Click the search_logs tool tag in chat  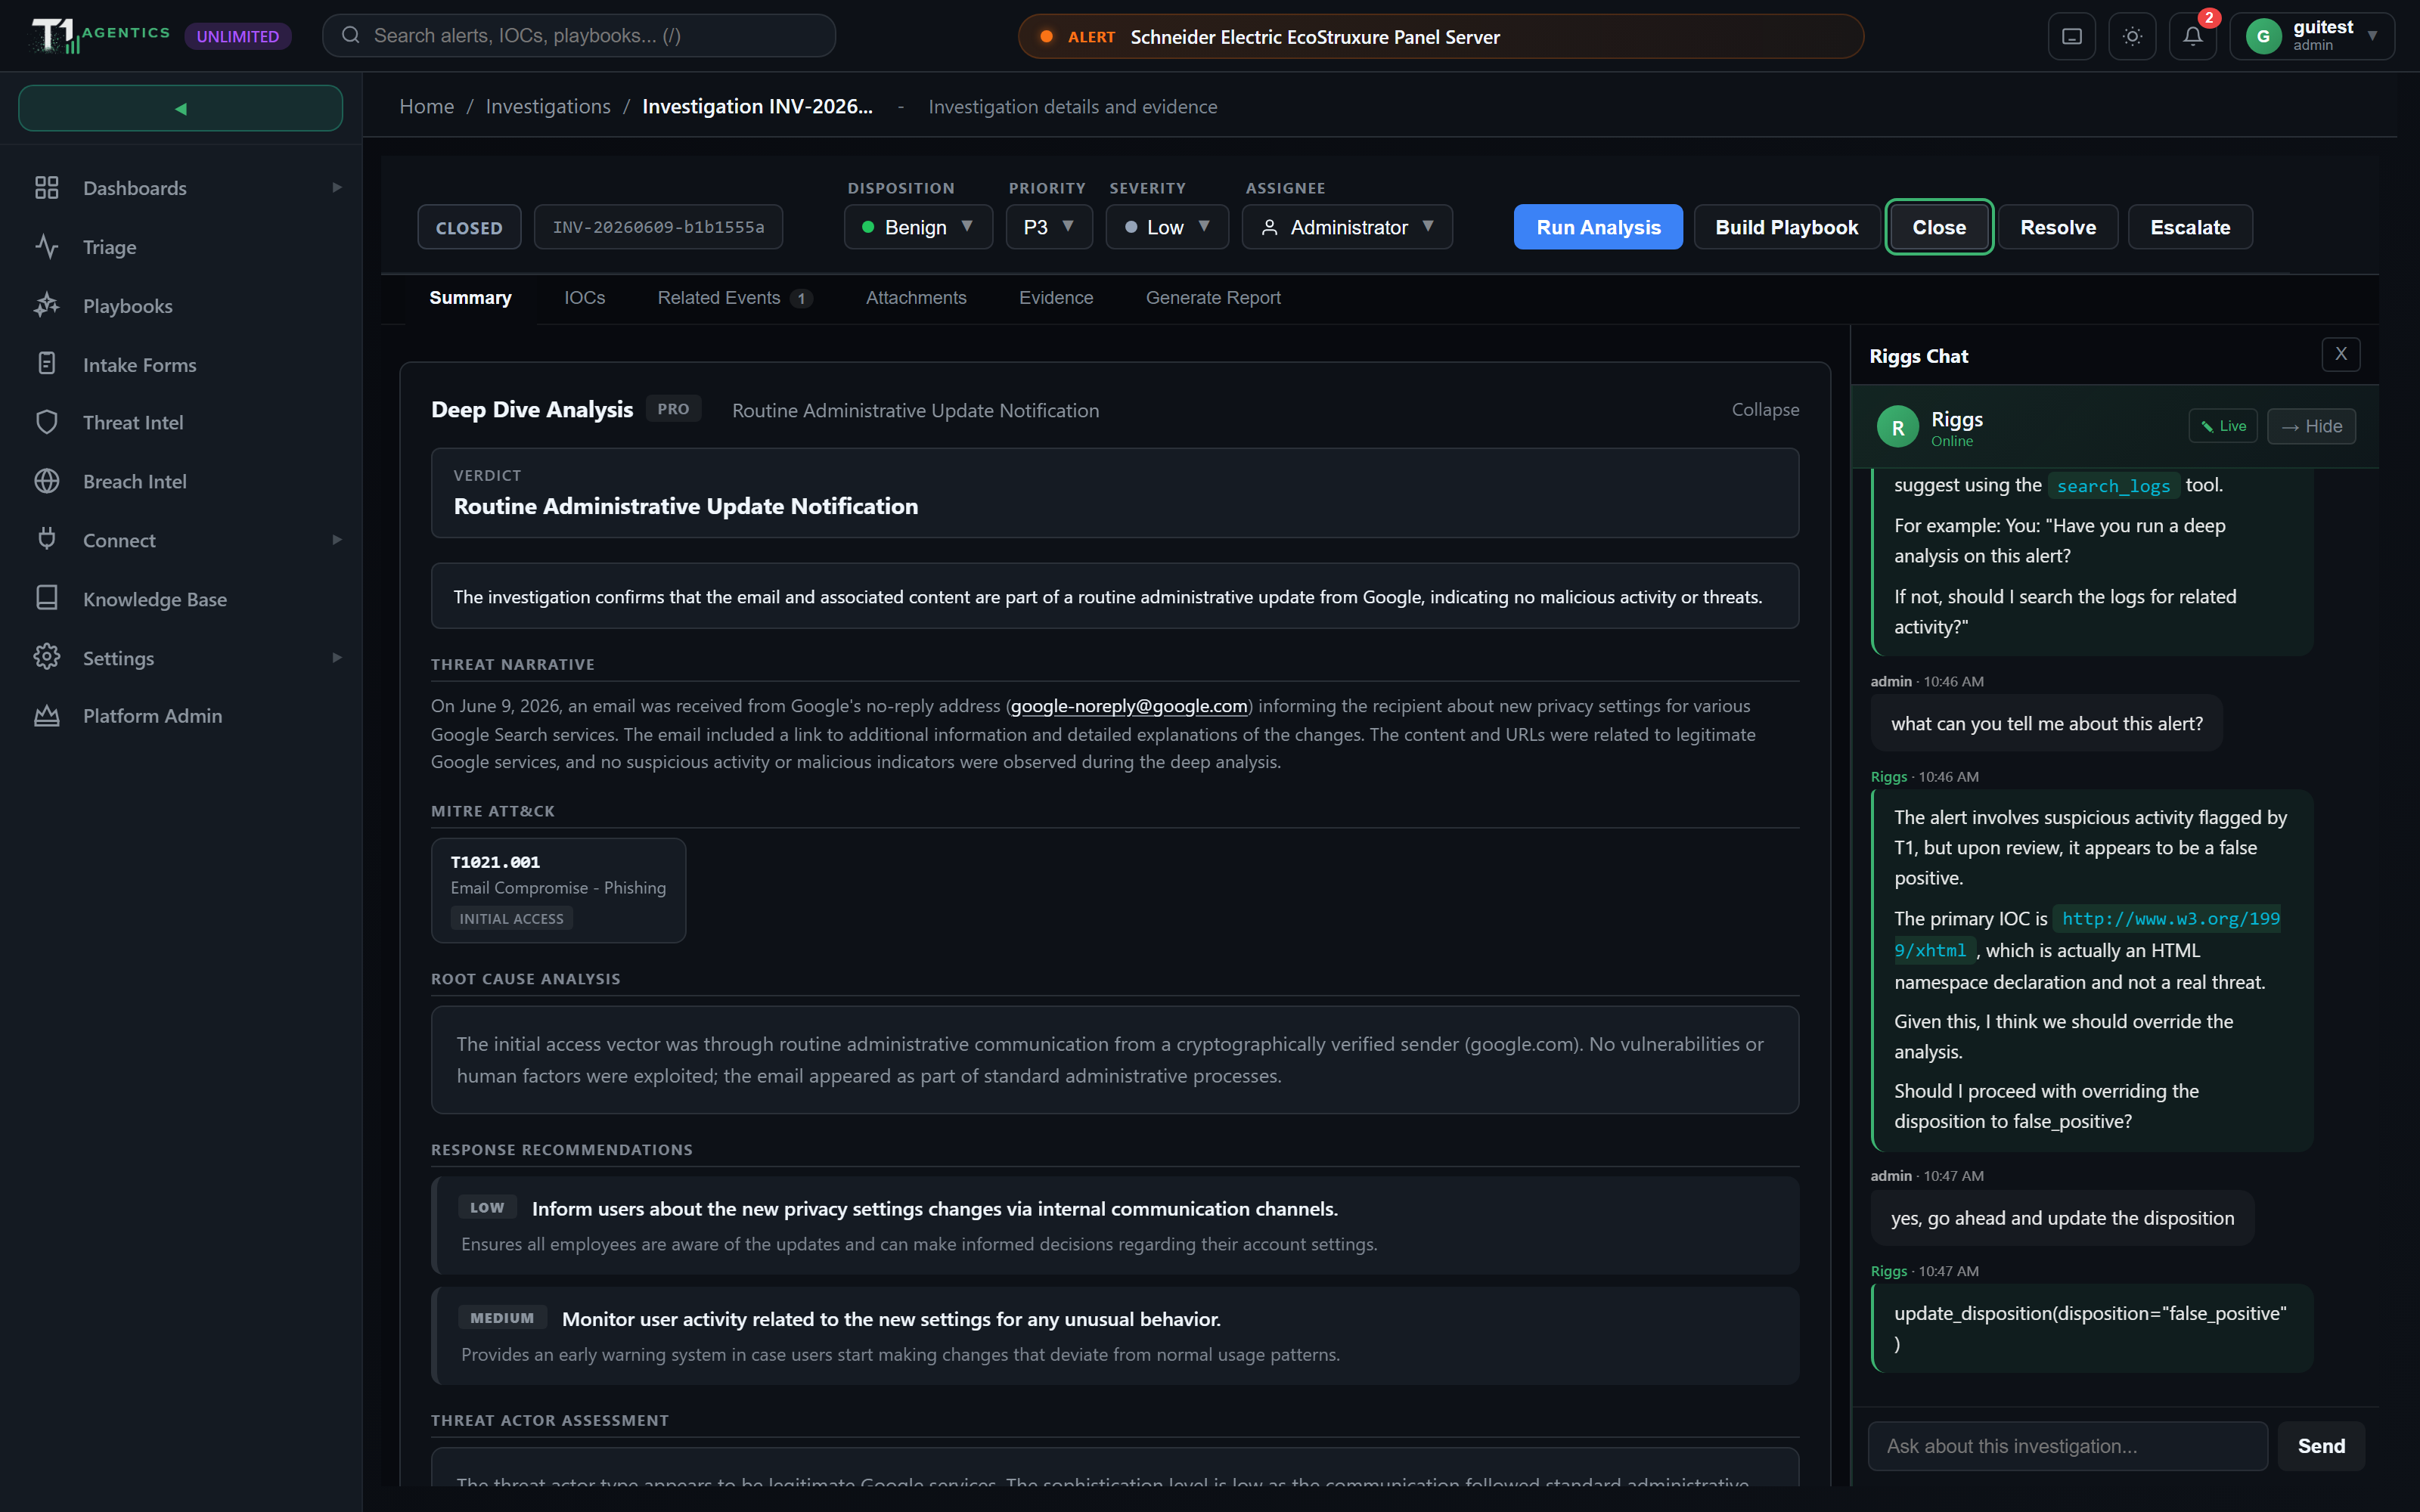point(2113,486)
